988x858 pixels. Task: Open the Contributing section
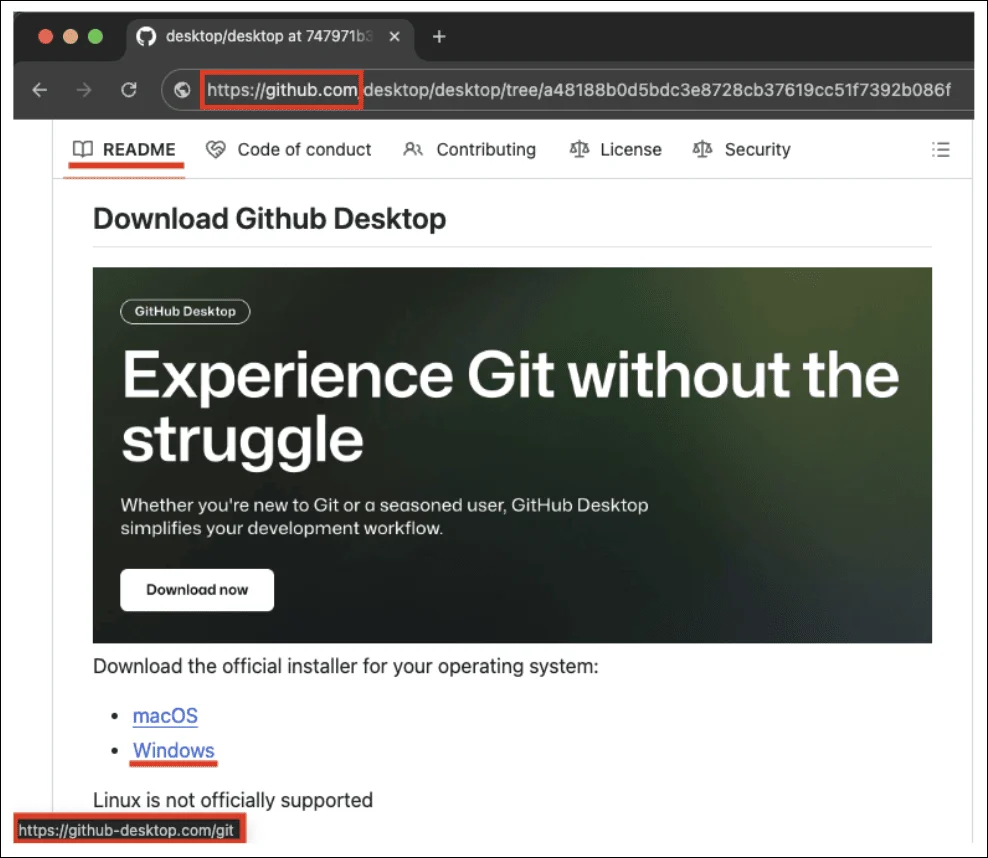click(x=486, y=148)
